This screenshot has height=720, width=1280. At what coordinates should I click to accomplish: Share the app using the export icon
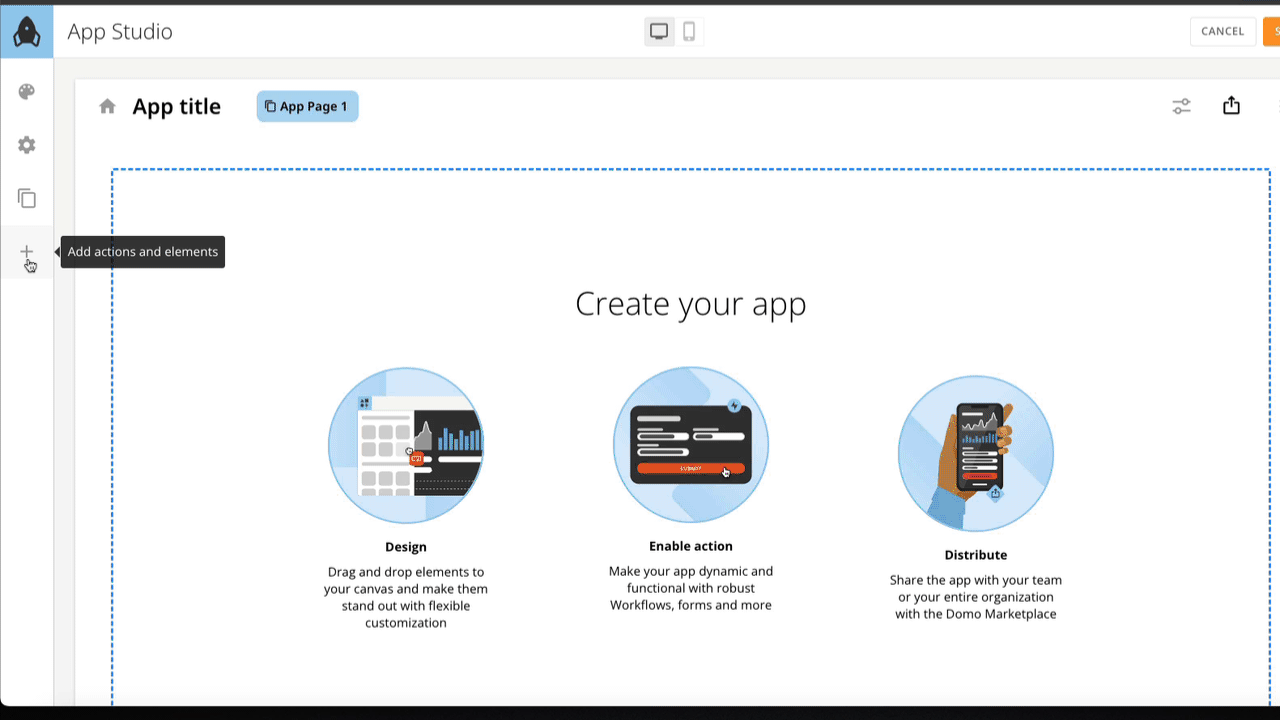[x=1231, y=105]
